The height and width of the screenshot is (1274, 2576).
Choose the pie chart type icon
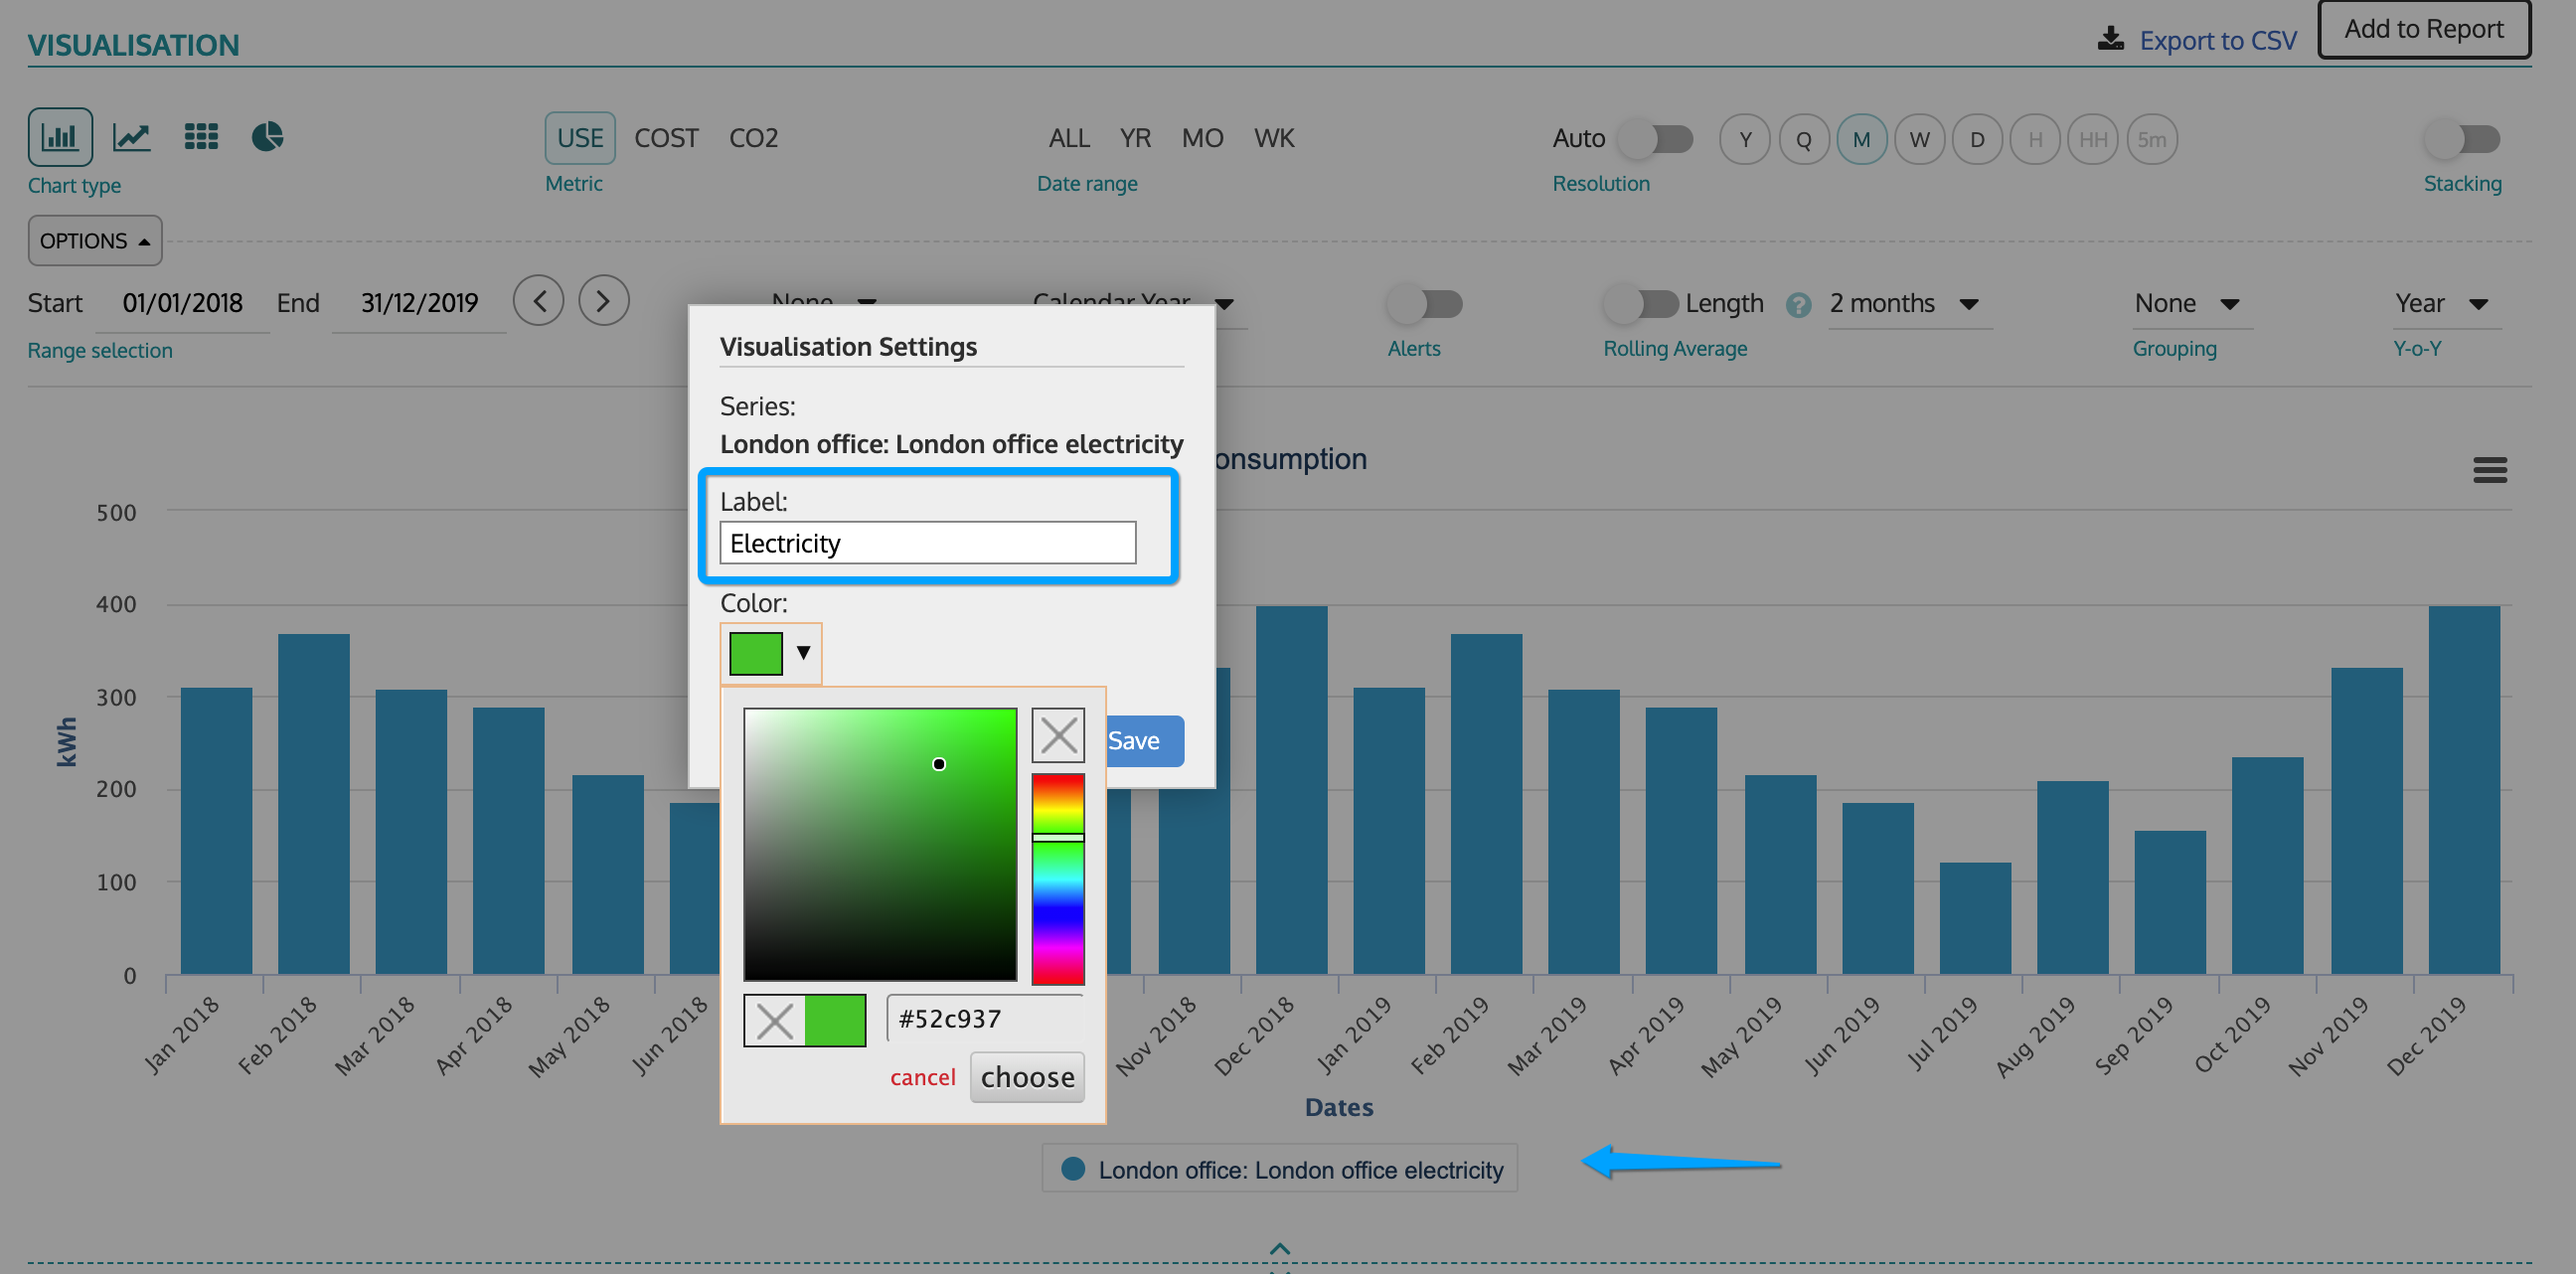[267, 137]
